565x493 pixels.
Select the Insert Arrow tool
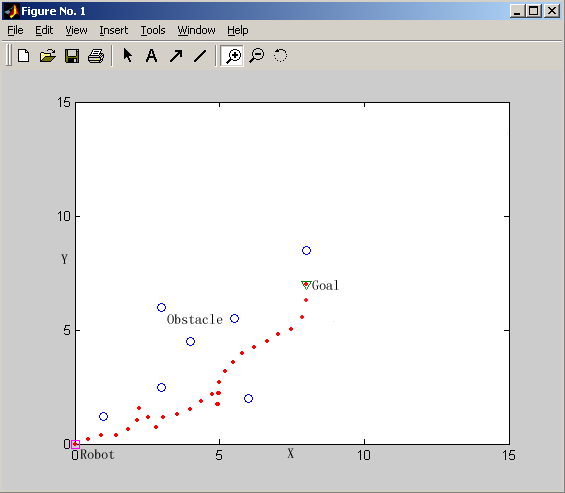point(176,56)
